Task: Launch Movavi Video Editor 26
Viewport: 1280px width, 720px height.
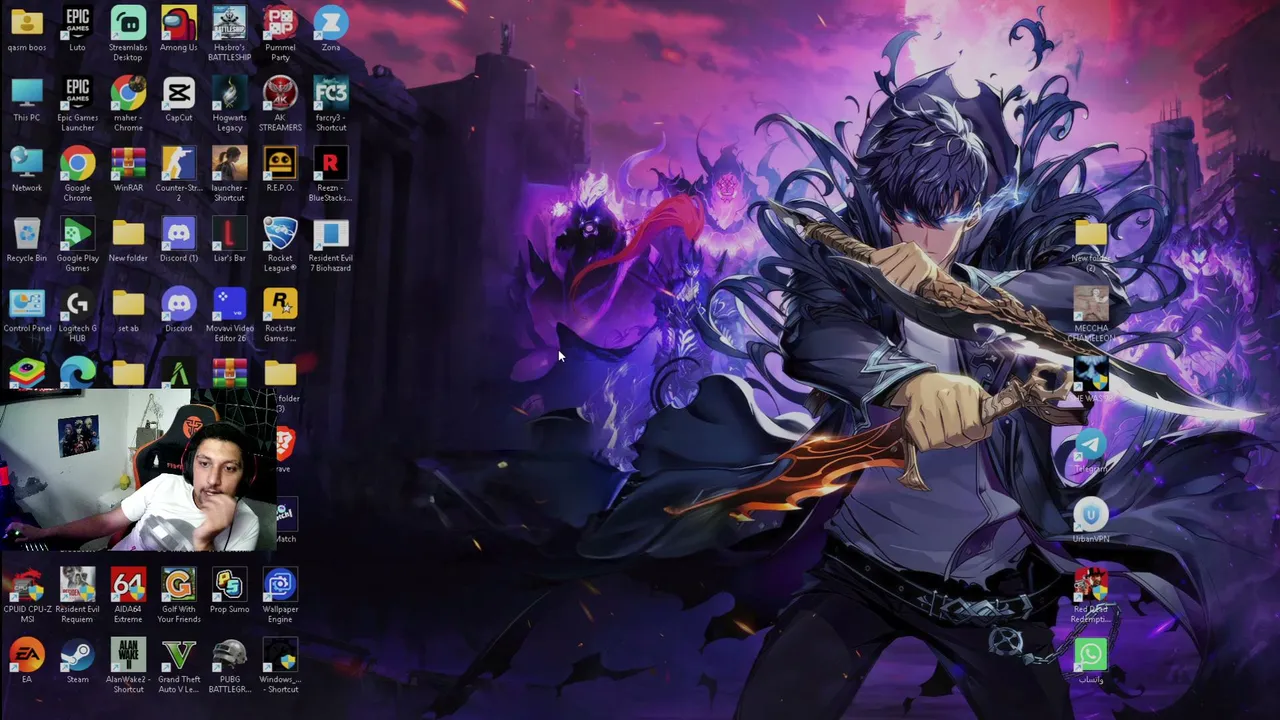Action: [x=229, y=315]
